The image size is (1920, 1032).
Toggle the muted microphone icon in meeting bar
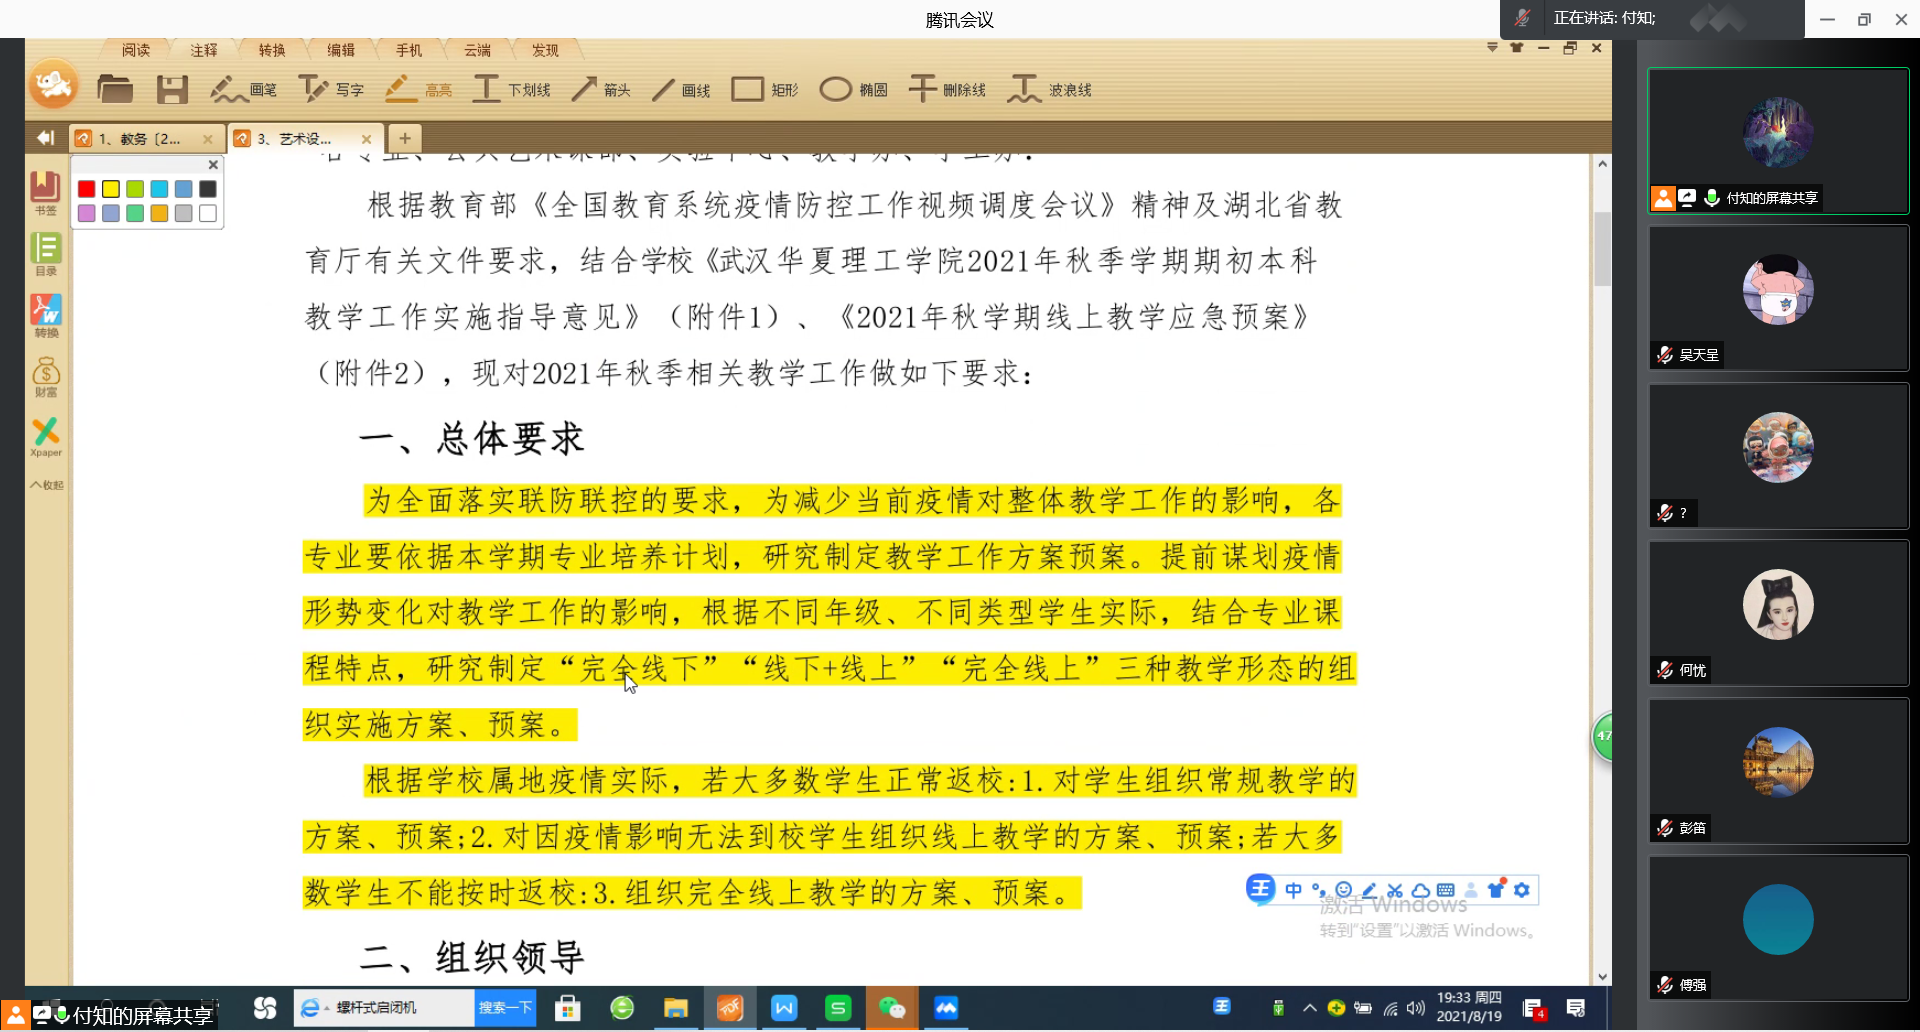(x=1523, y=18)
